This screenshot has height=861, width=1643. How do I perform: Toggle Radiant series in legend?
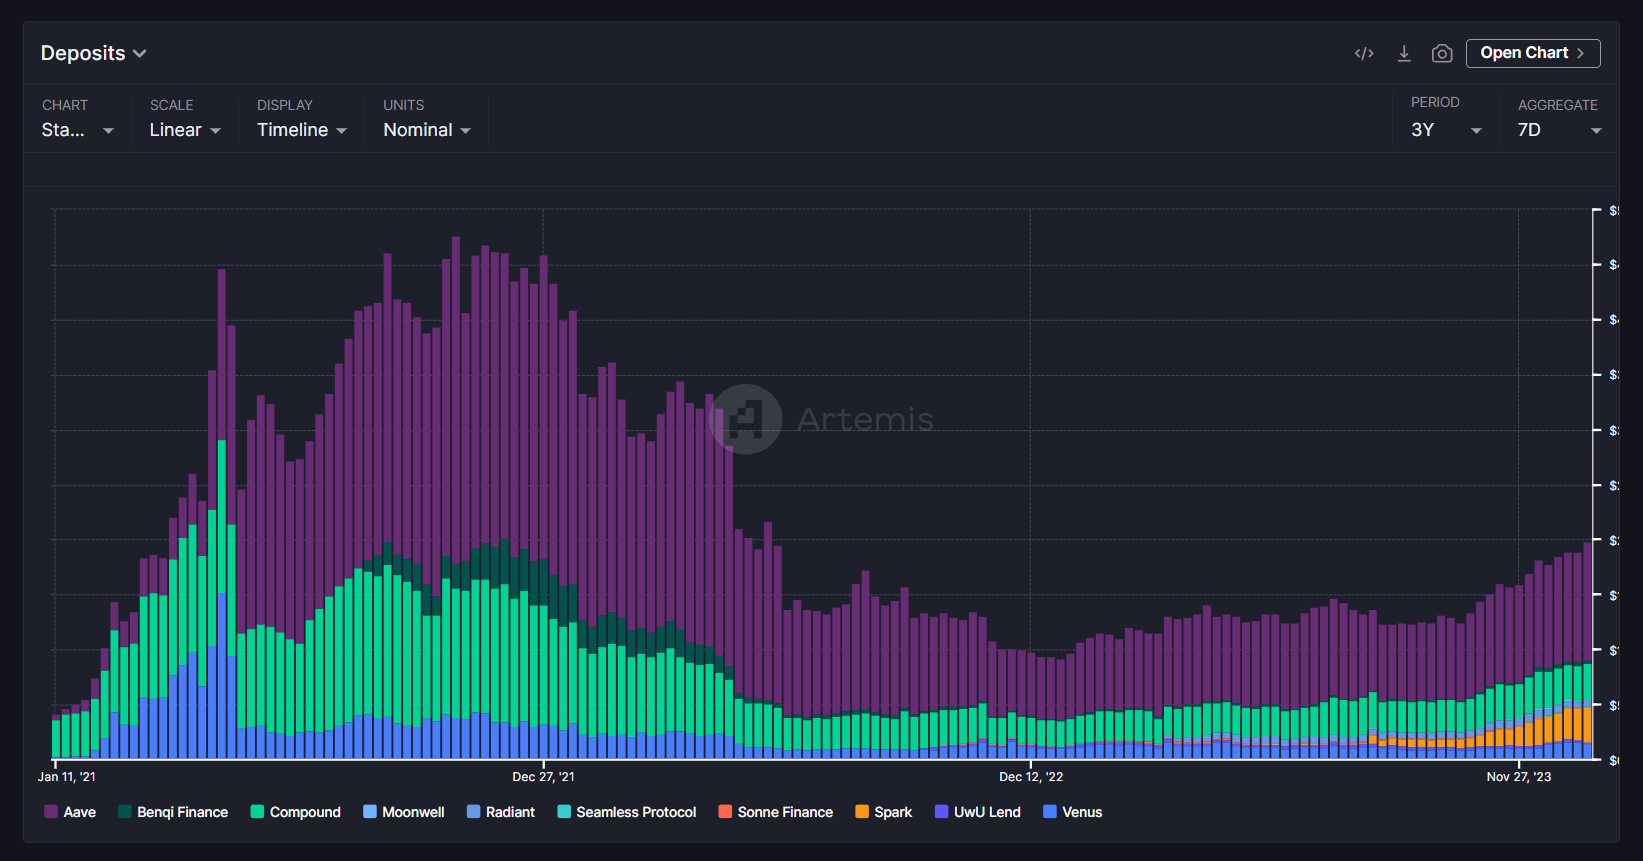coord(501,812)
